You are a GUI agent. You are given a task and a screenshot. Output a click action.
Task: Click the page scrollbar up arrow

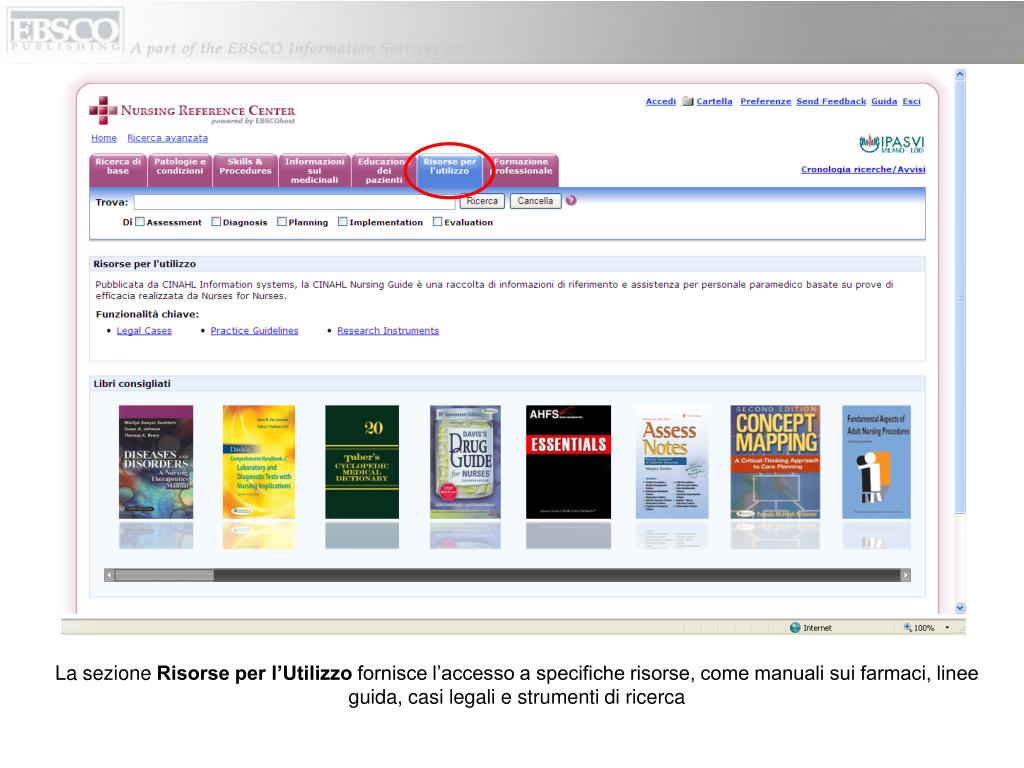point(959,74)
